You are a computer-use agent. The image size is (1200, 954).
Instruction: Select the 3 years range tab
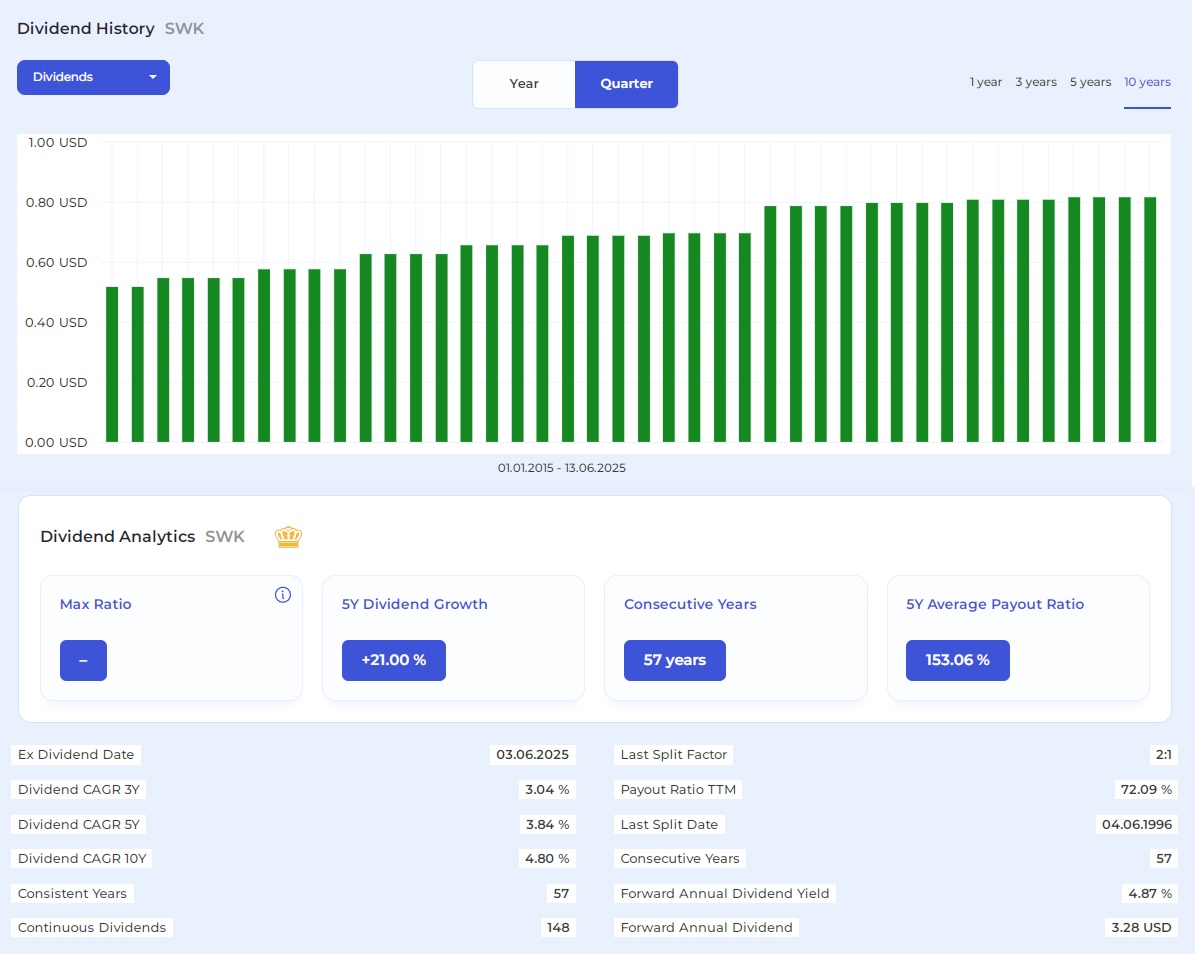click(1036, 82)
